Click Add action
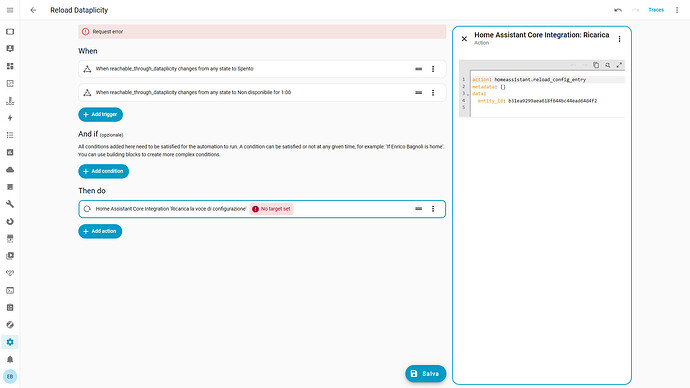 point(100,231)
